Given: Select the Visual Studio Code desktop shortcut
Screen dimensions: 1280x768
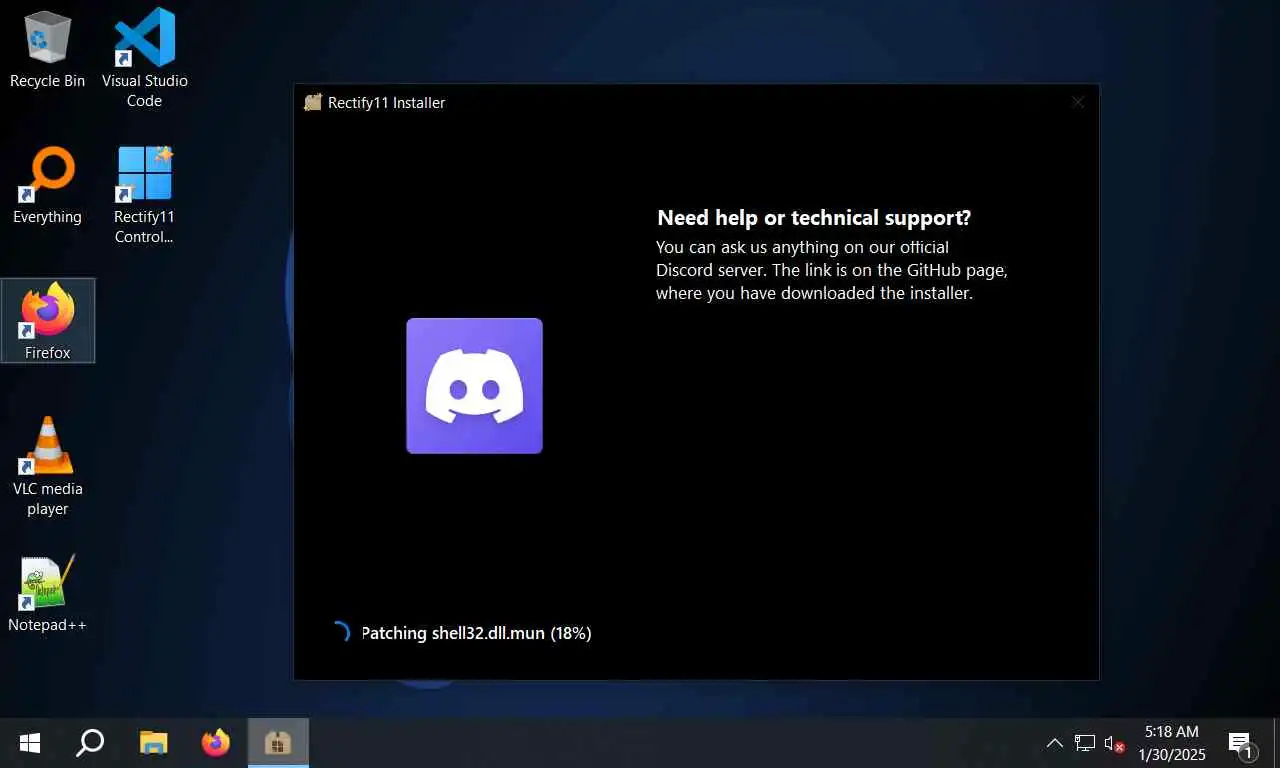Looking at the screenshot, I should pos(144,58).
